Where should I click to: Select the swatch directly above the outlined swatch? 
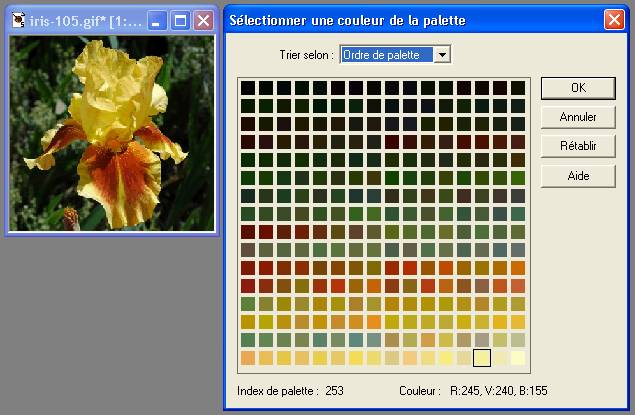click(482, 340)
